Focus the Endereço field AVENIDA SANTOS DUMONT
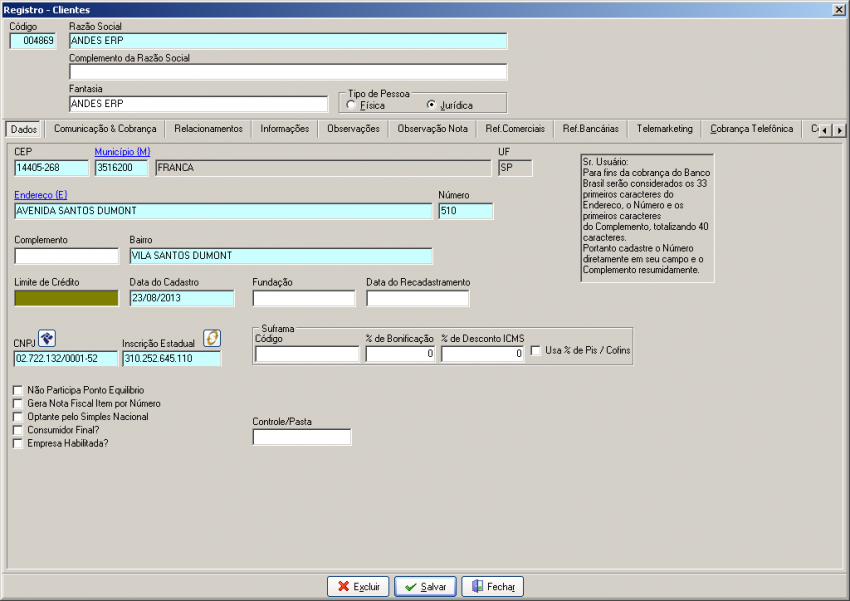 pos(223,211)
